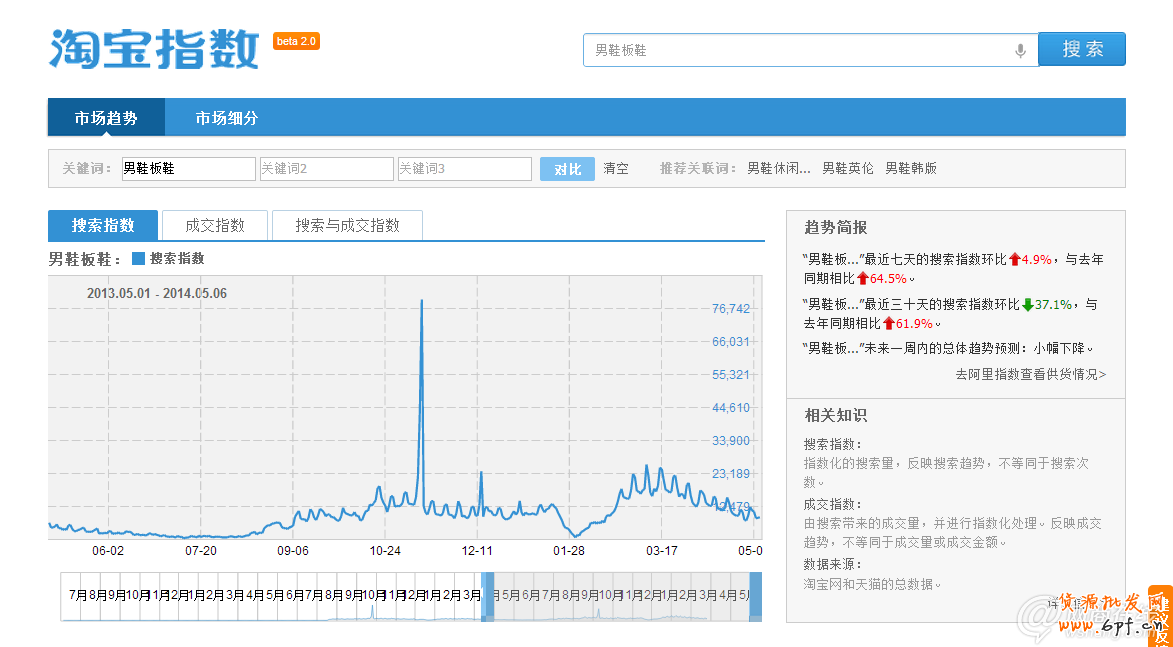Click the 关键词3 input field

464,169
